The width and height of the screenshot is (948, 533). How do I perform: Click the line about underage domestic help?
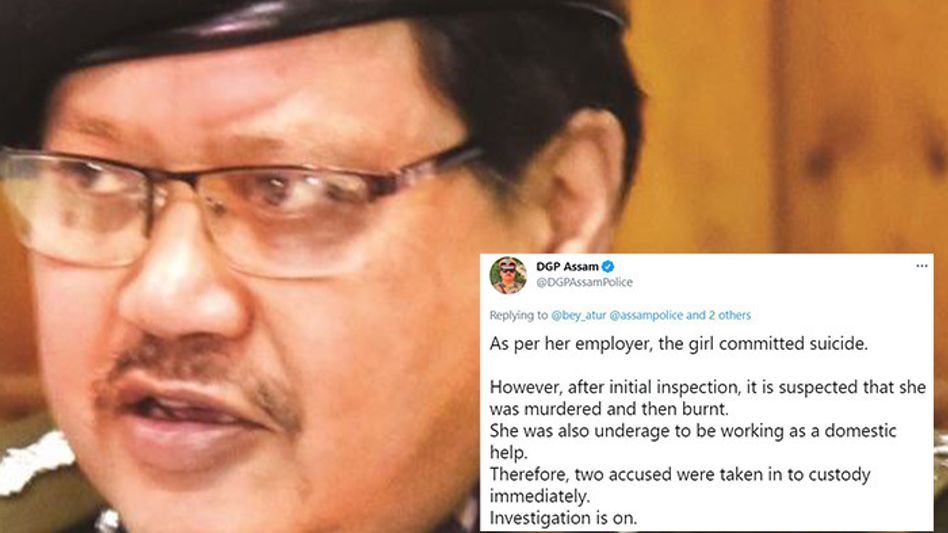click(x=693, y=441)
